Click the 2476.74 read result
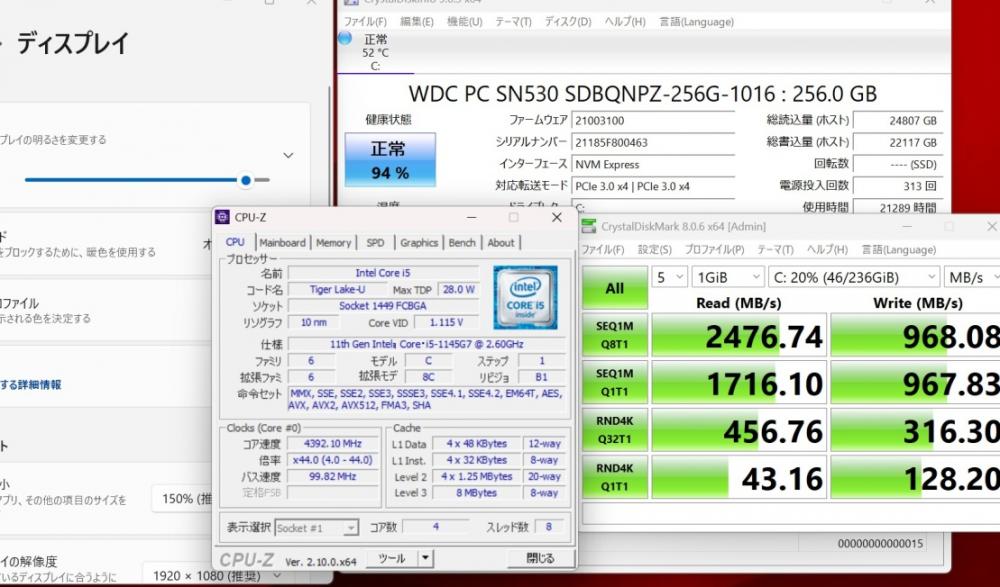This screenshot has width=1000, height=587. pos(739,336)
